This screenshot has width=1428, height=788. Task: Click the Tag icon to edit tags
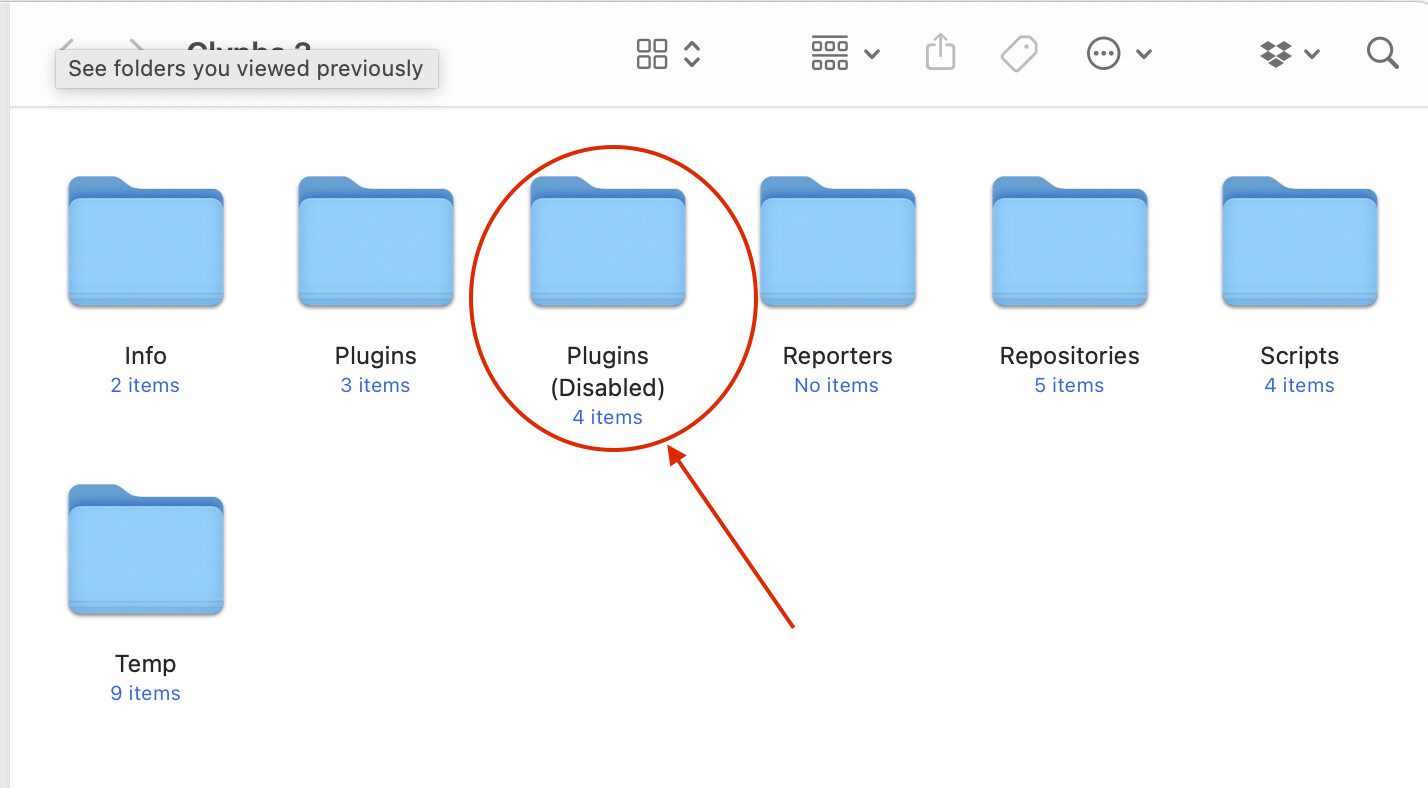pos(1018,54)
